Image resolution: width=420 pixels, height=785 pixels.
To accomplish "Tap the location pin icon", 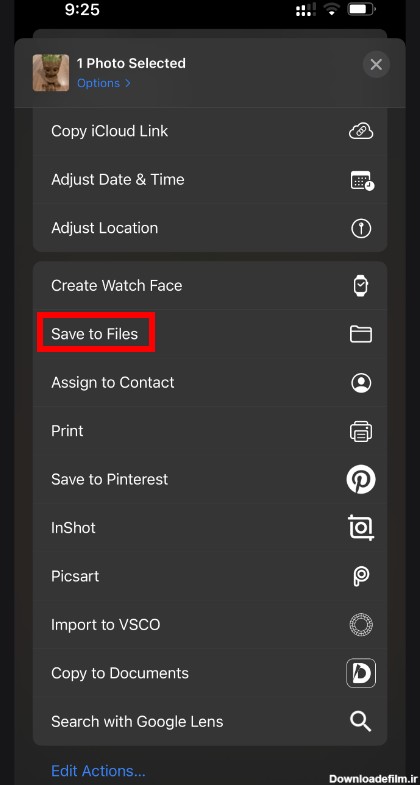I will [361, 228].
